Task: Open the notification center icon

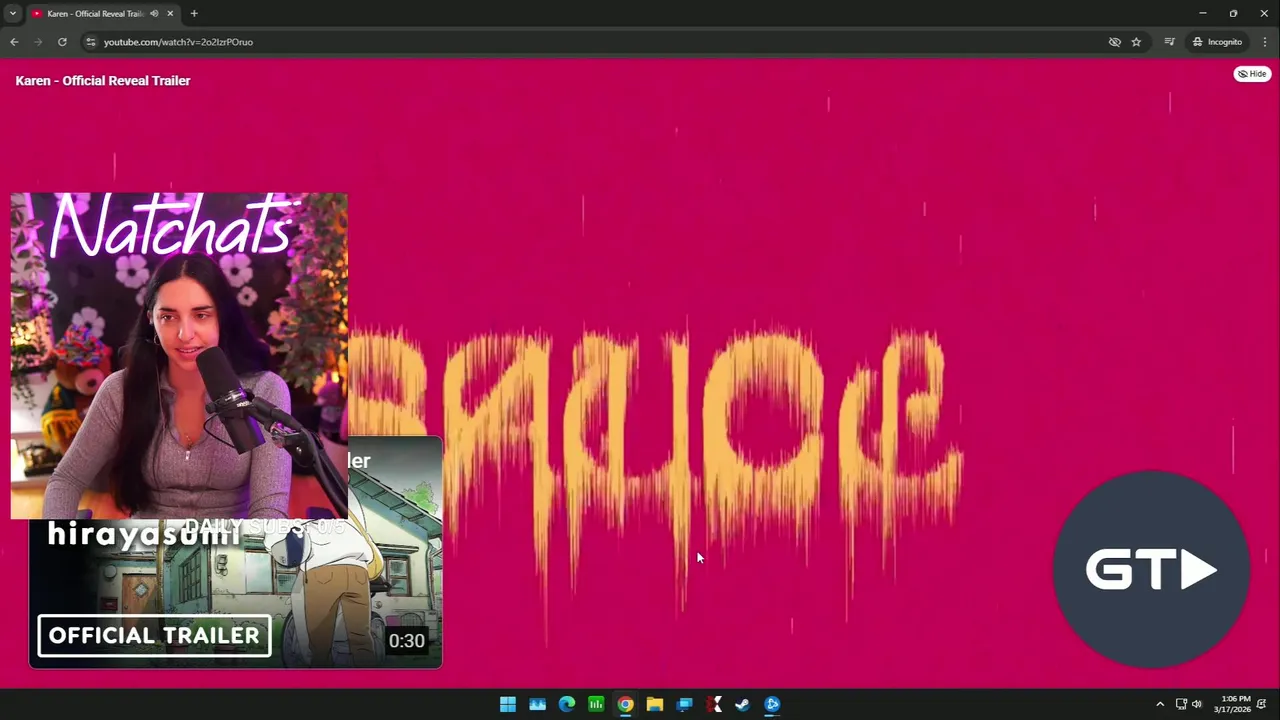Action: point(1262,704)
